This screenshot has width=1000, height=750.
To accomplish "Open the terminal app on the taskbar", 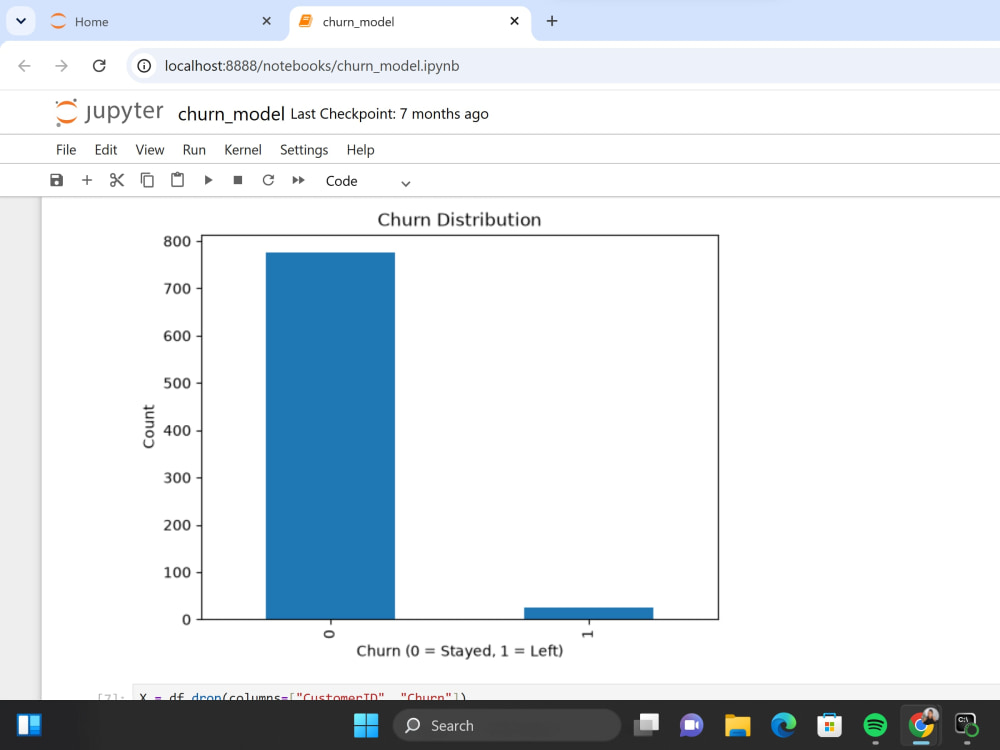I will pyautogui.click(x=966, y=725).
